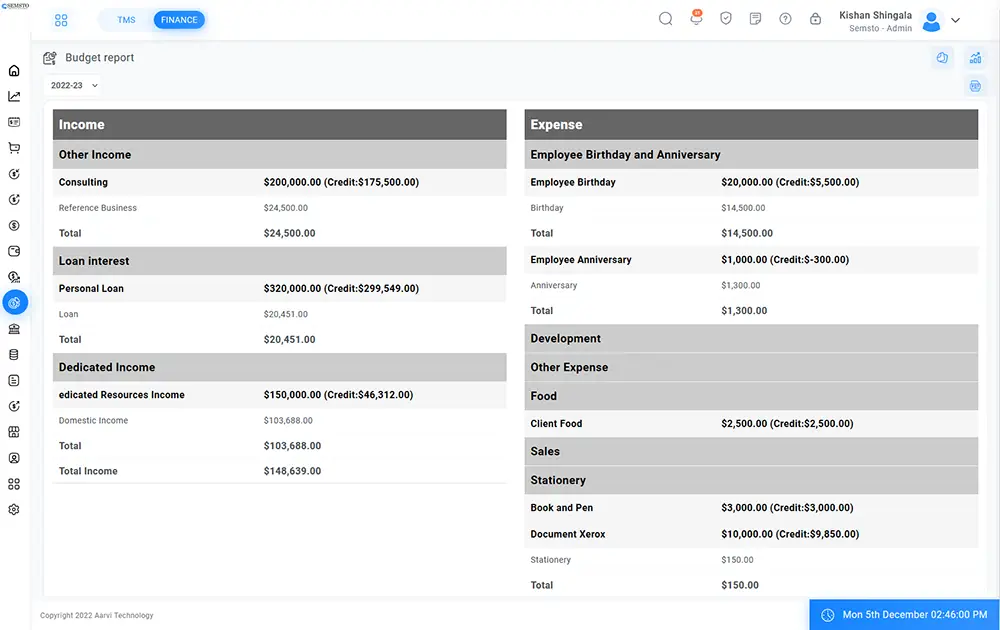Click the blue user avatar
This screenshot has height=630, width=1000.
click(x=932, y=21)
